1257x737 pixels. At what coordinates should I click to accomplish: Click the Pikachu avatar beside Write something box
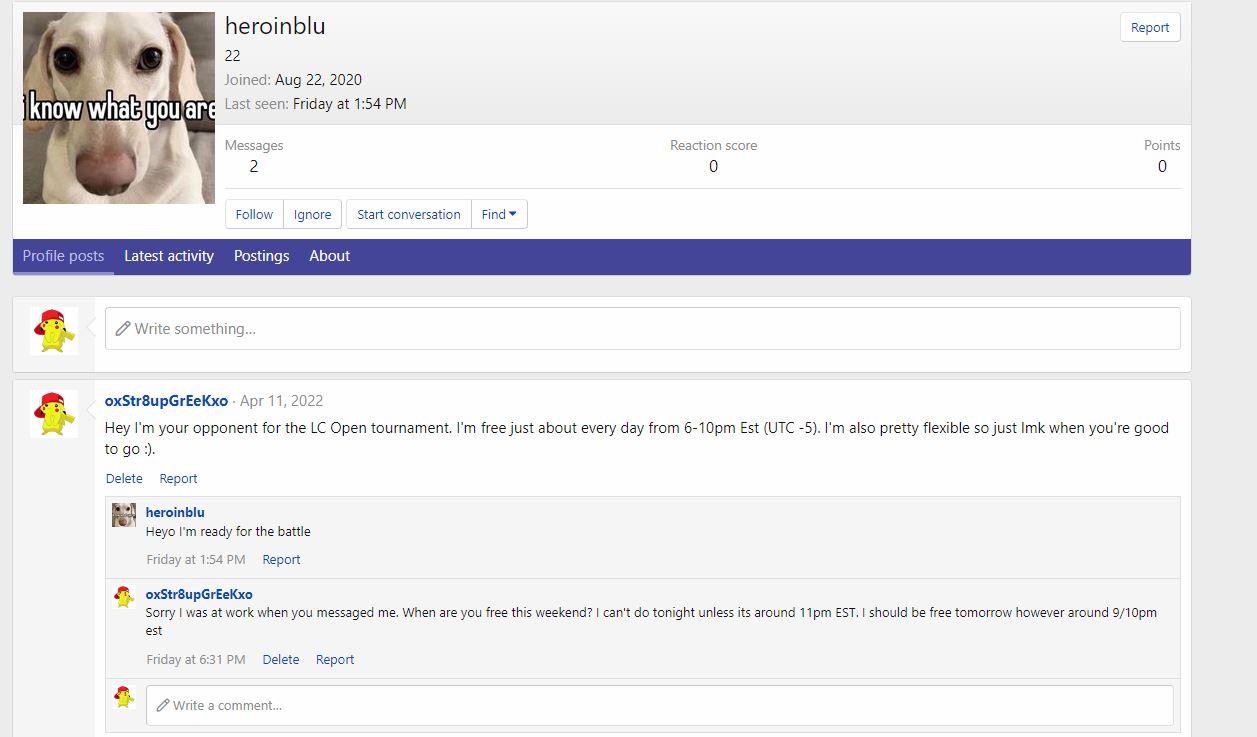point(54,330)
